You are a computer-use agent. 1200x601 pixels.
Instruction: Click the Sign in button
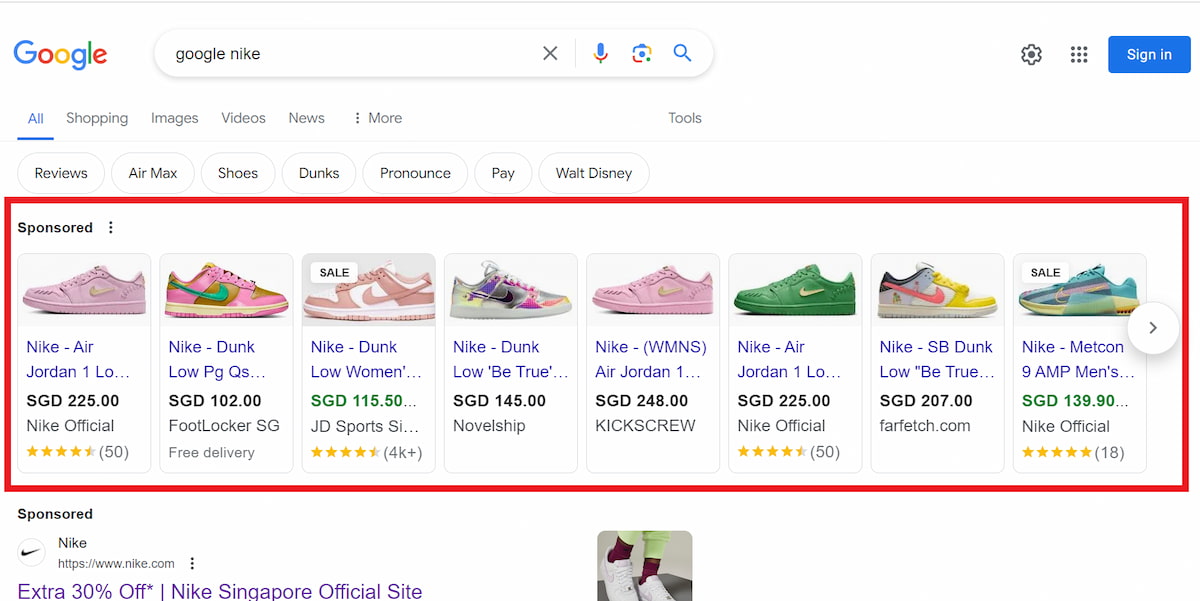[x=1148, y=55]
